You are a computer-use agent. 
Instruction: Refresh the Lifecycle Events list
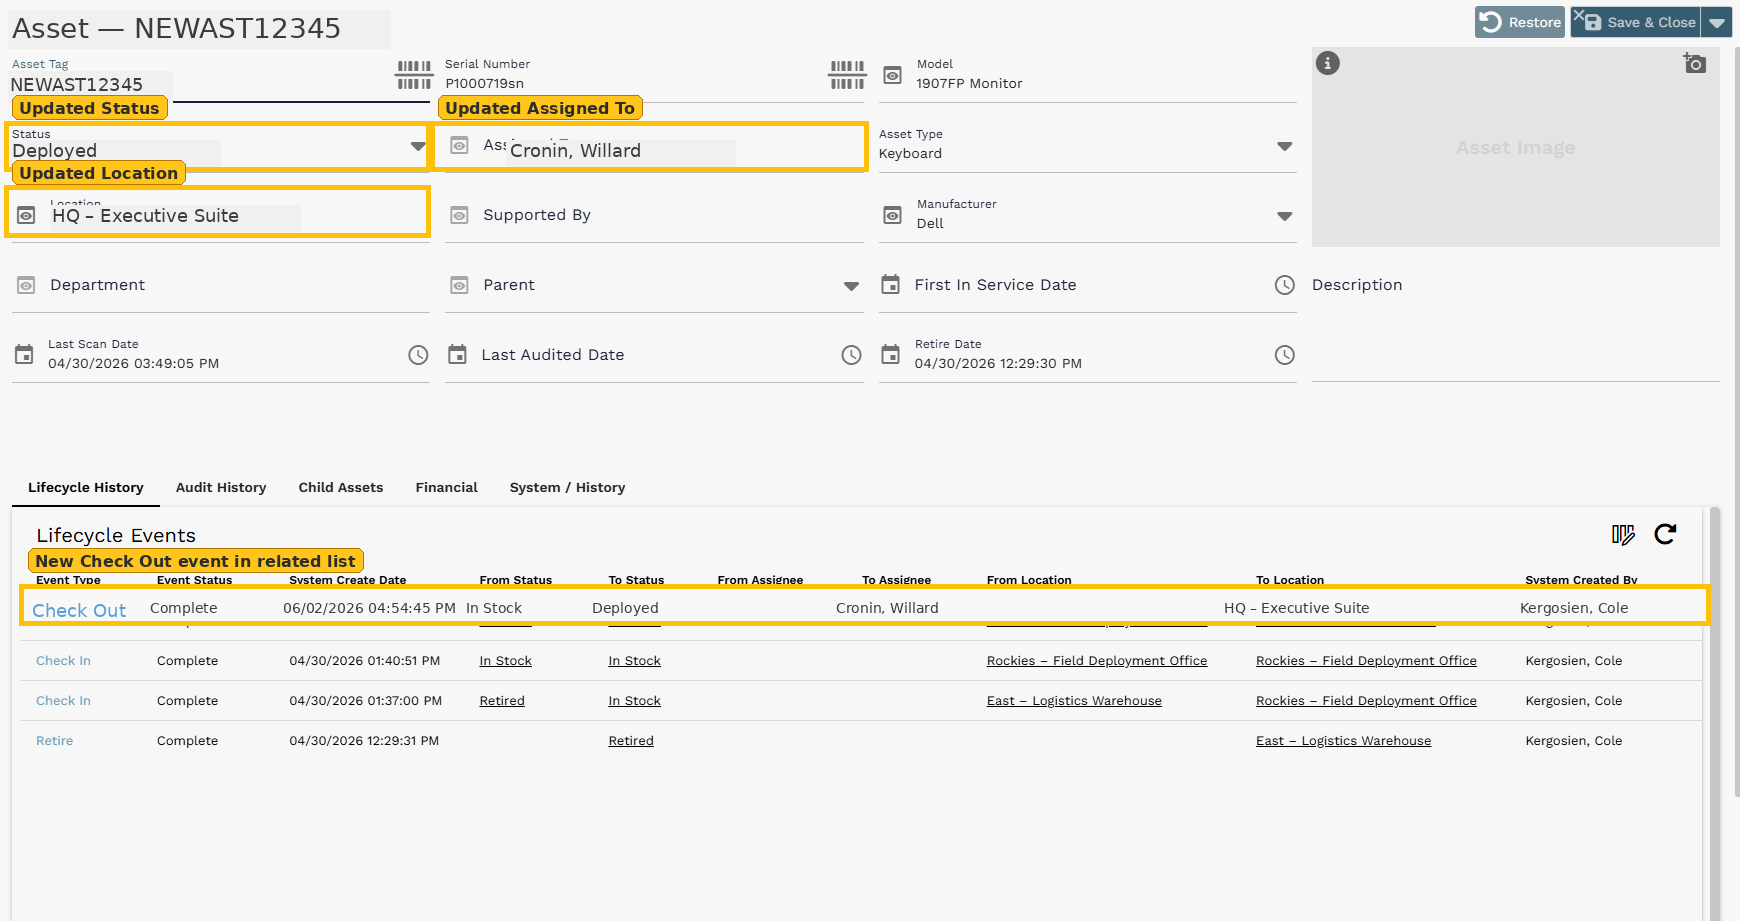(1665, 534)
